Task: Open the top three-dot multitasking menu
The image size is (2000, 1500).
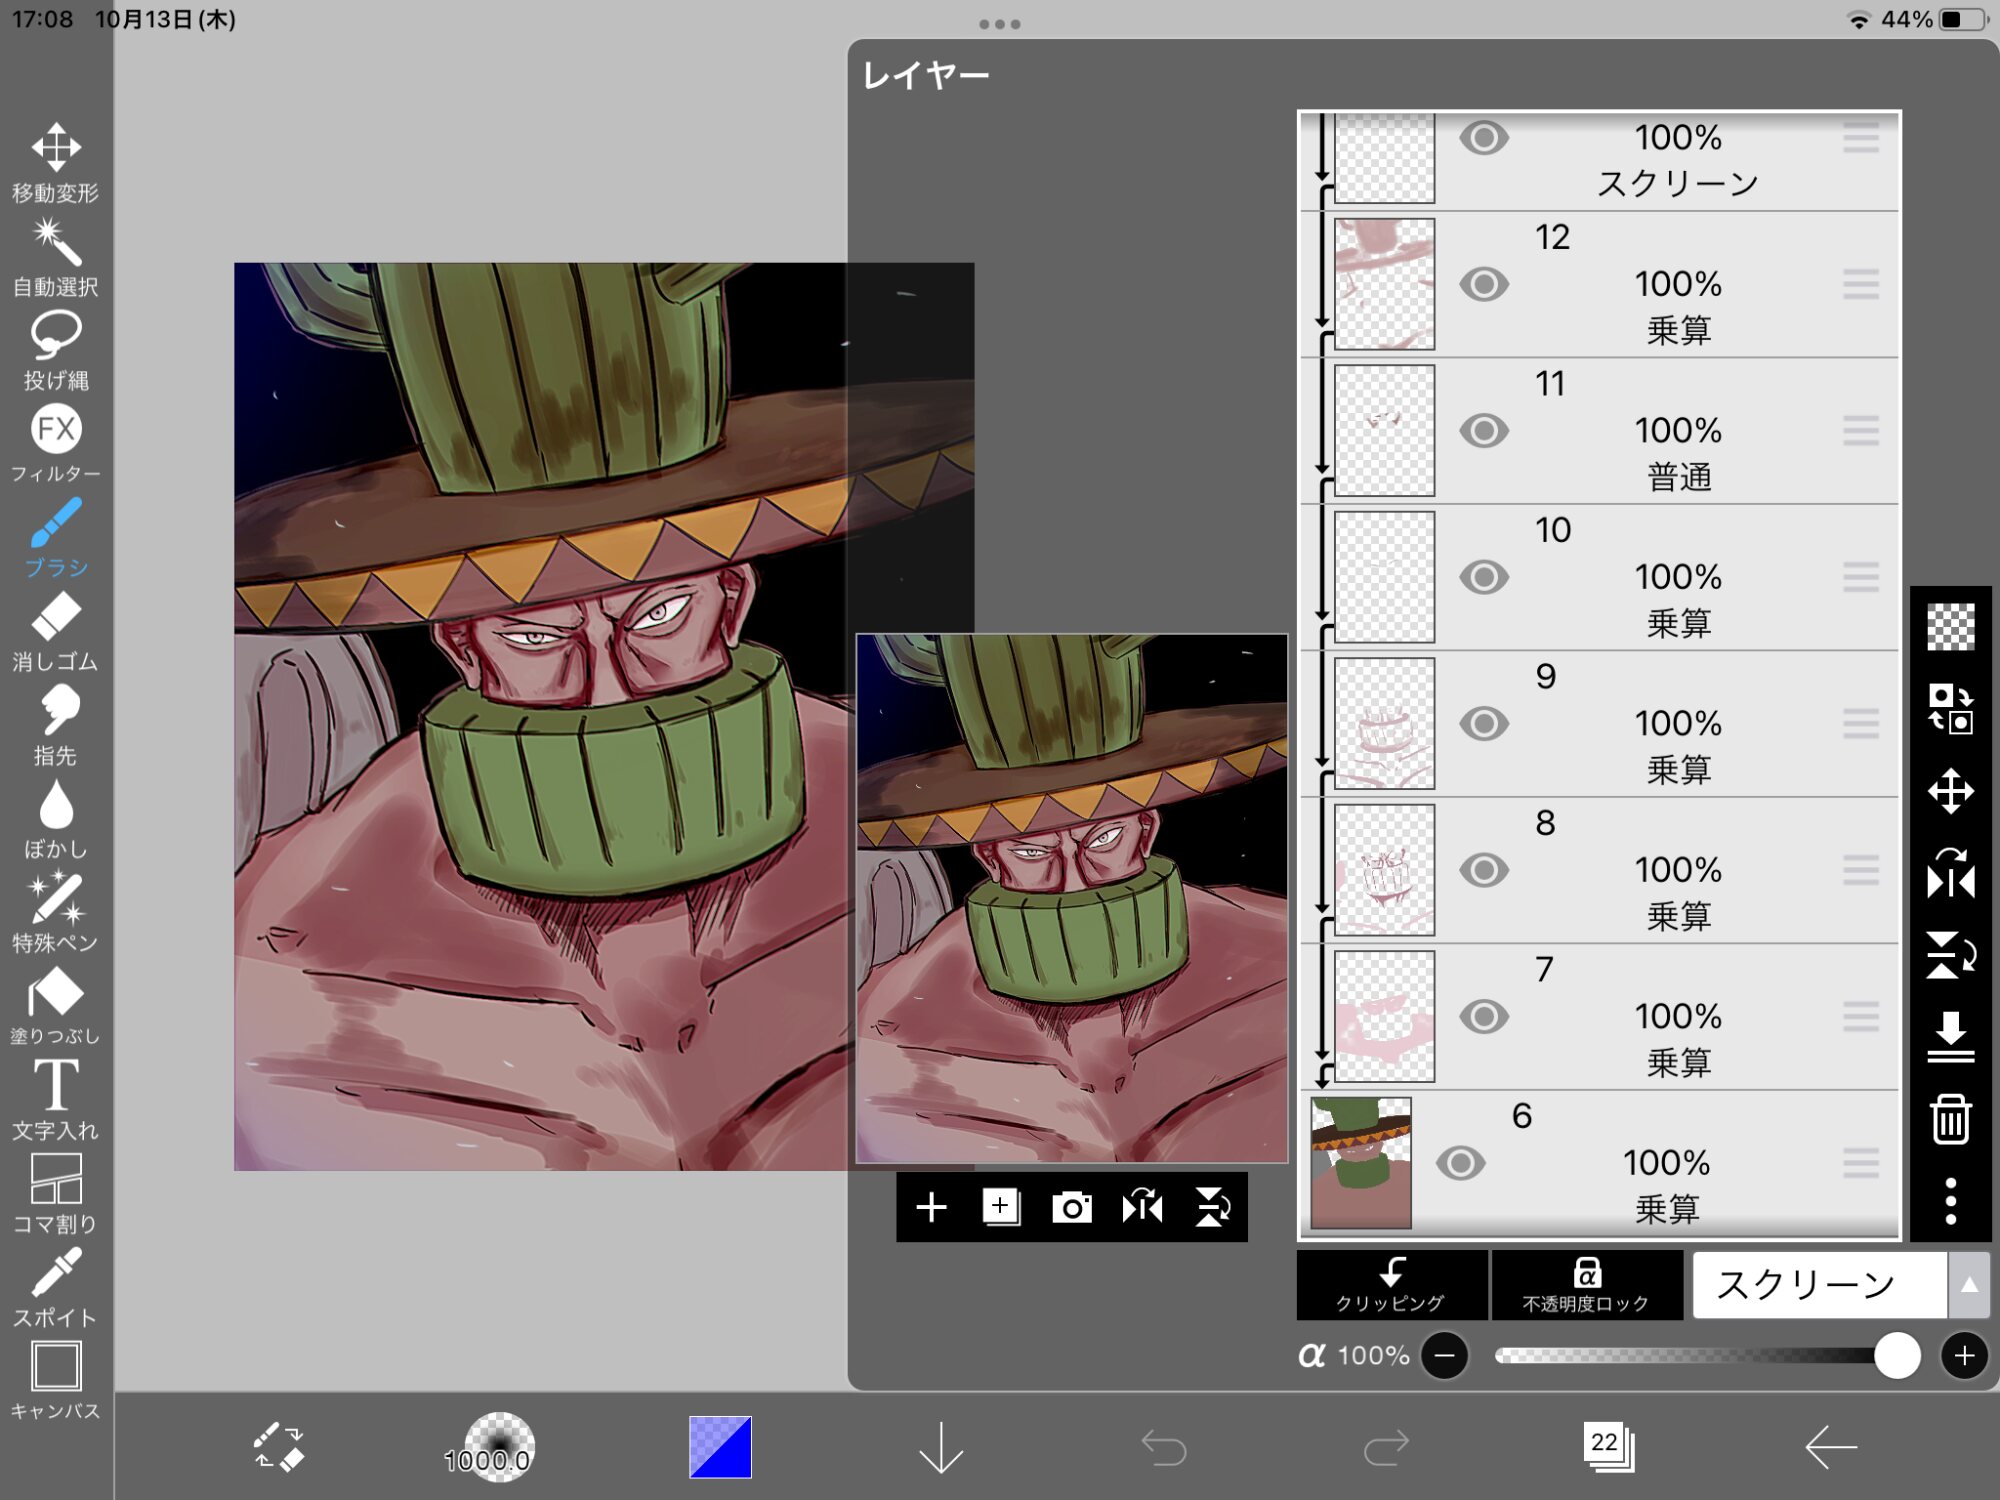Action: (1000, 24)
